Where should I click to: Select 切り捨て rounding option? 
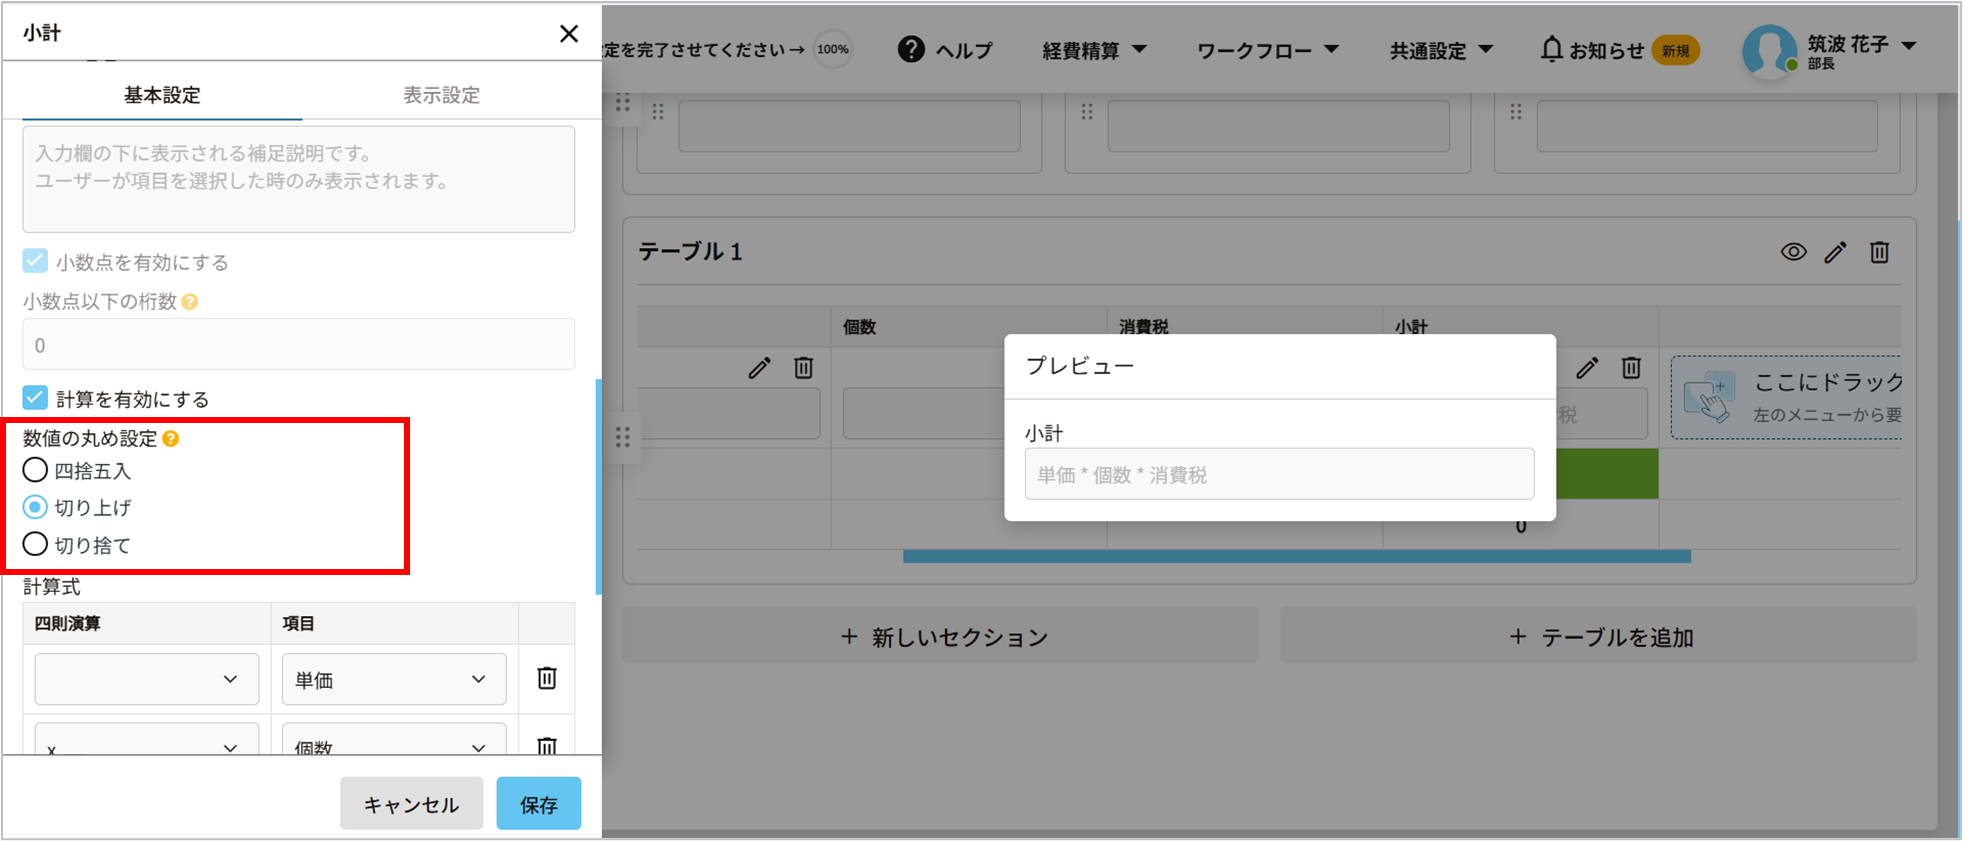35,545
